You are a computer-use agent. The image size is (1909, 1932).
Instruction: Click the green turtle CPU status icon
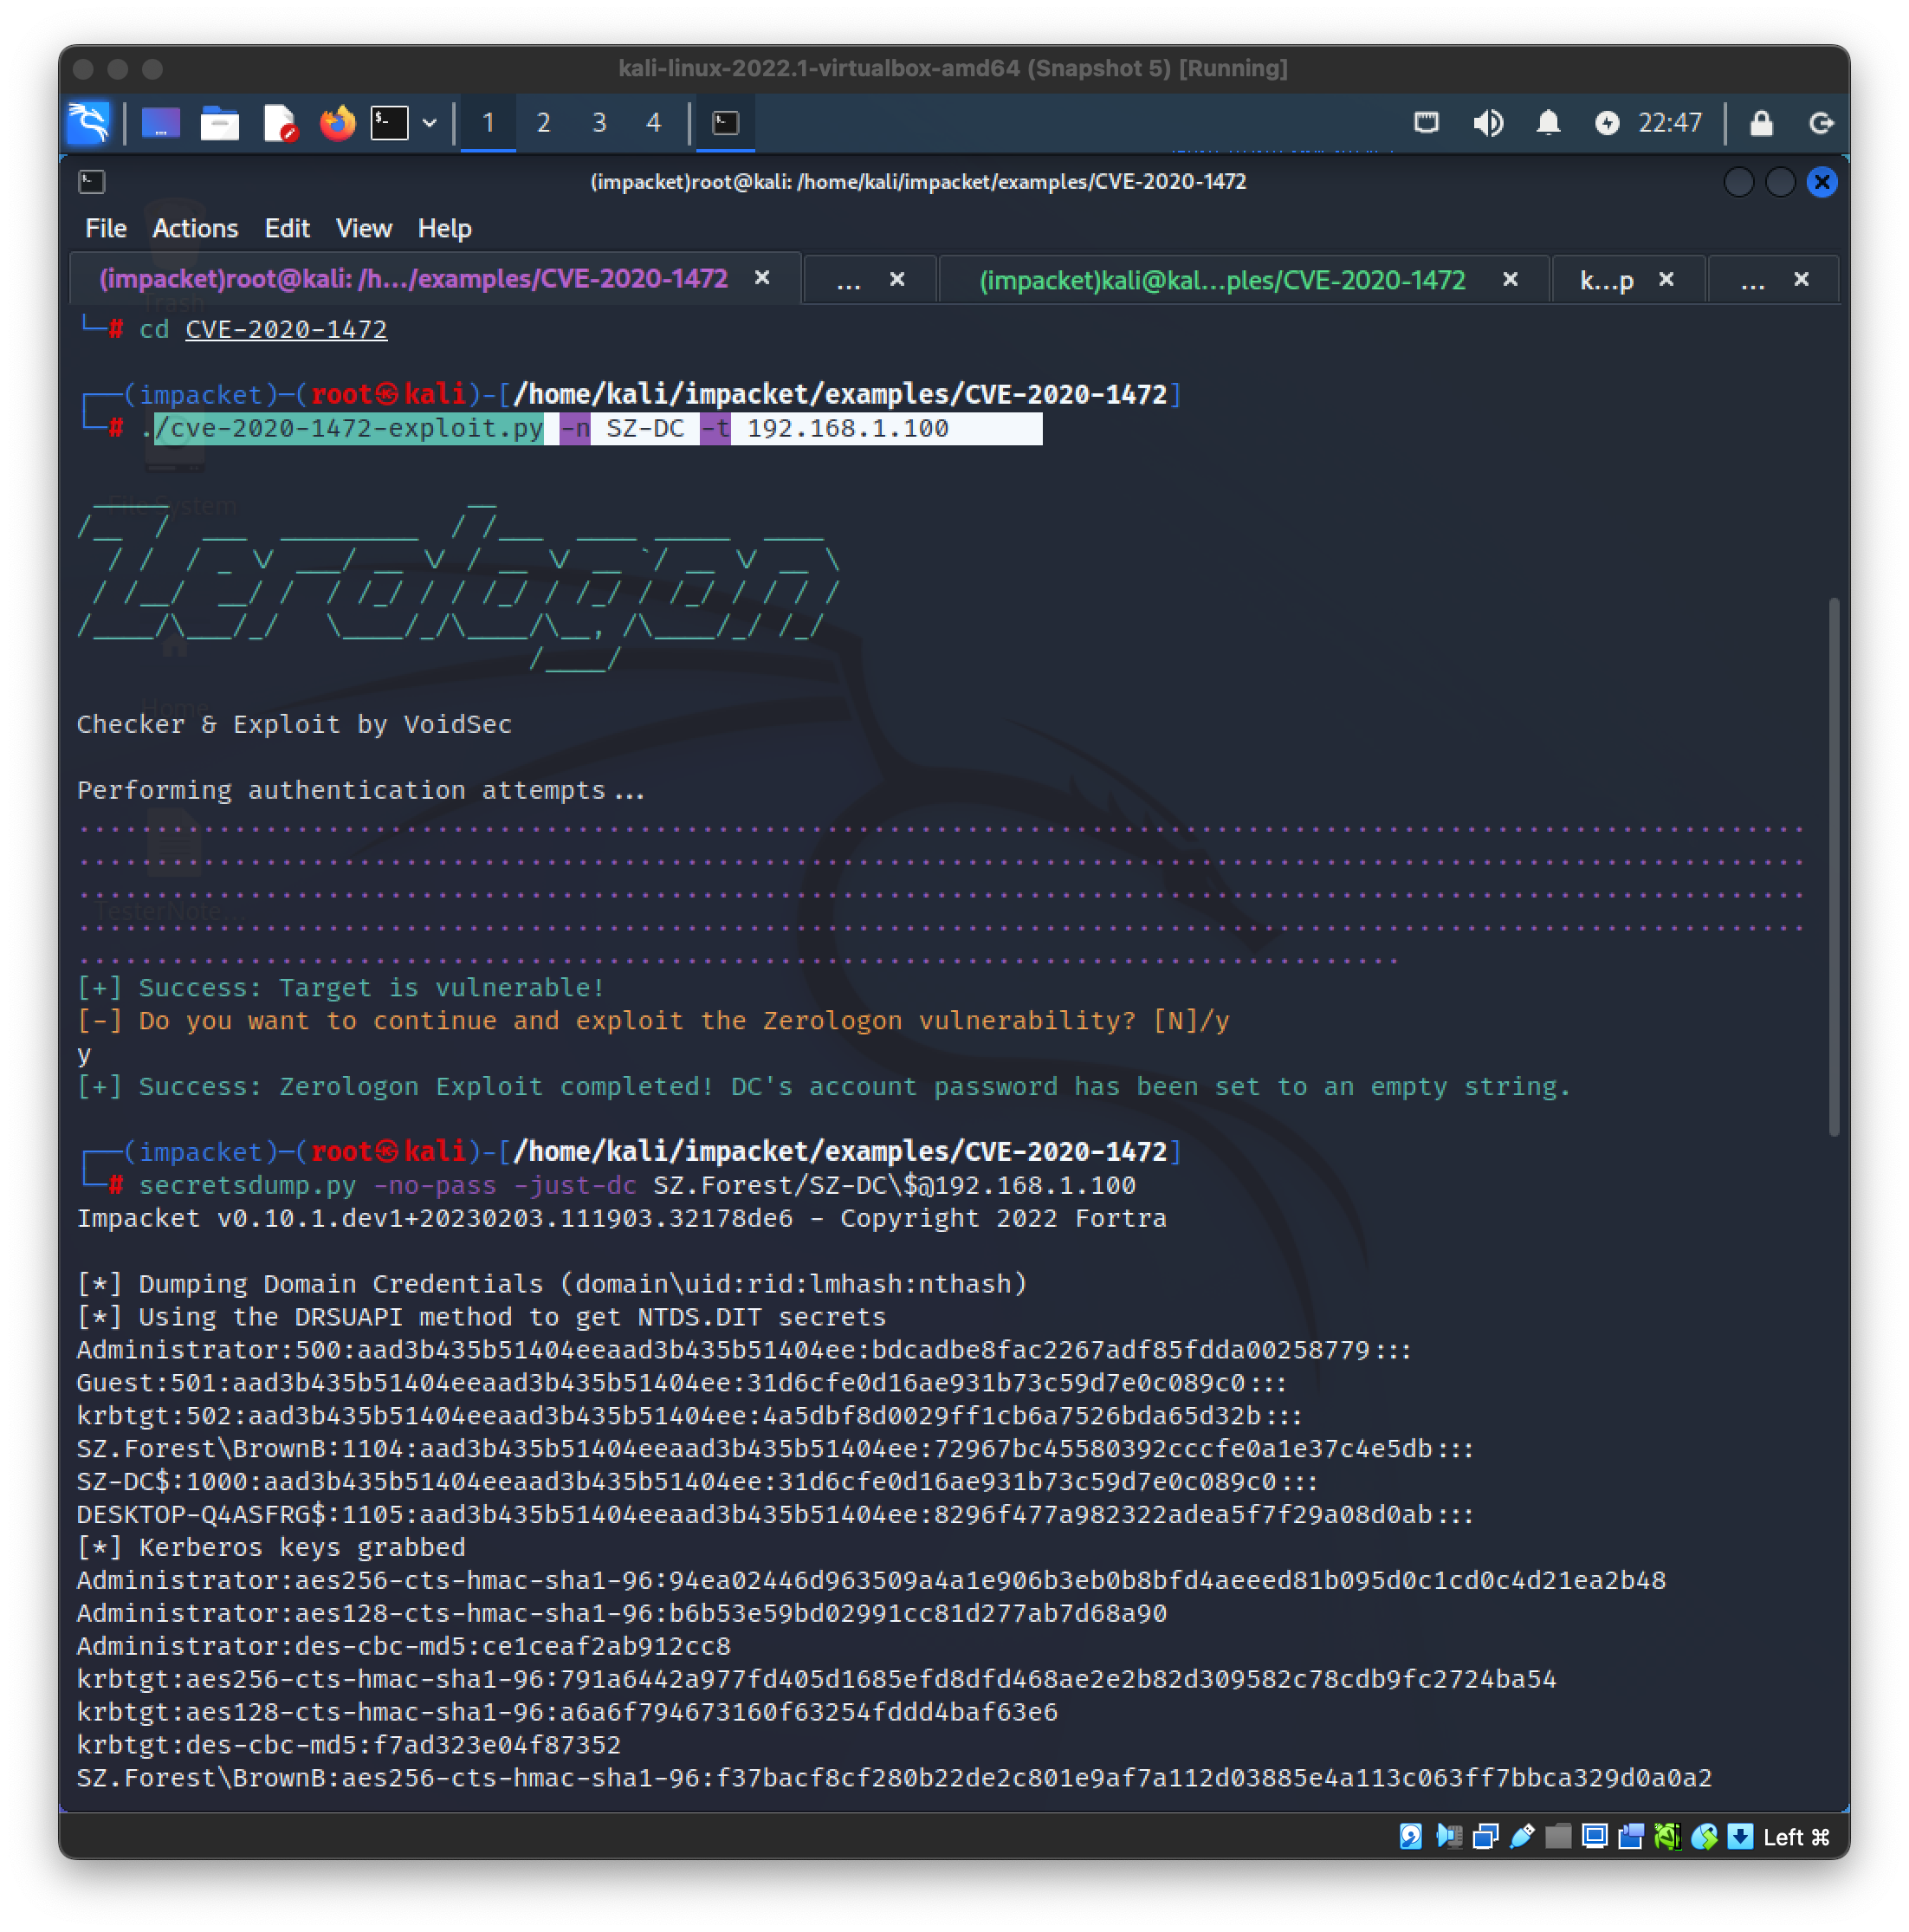(1667, 1836)
